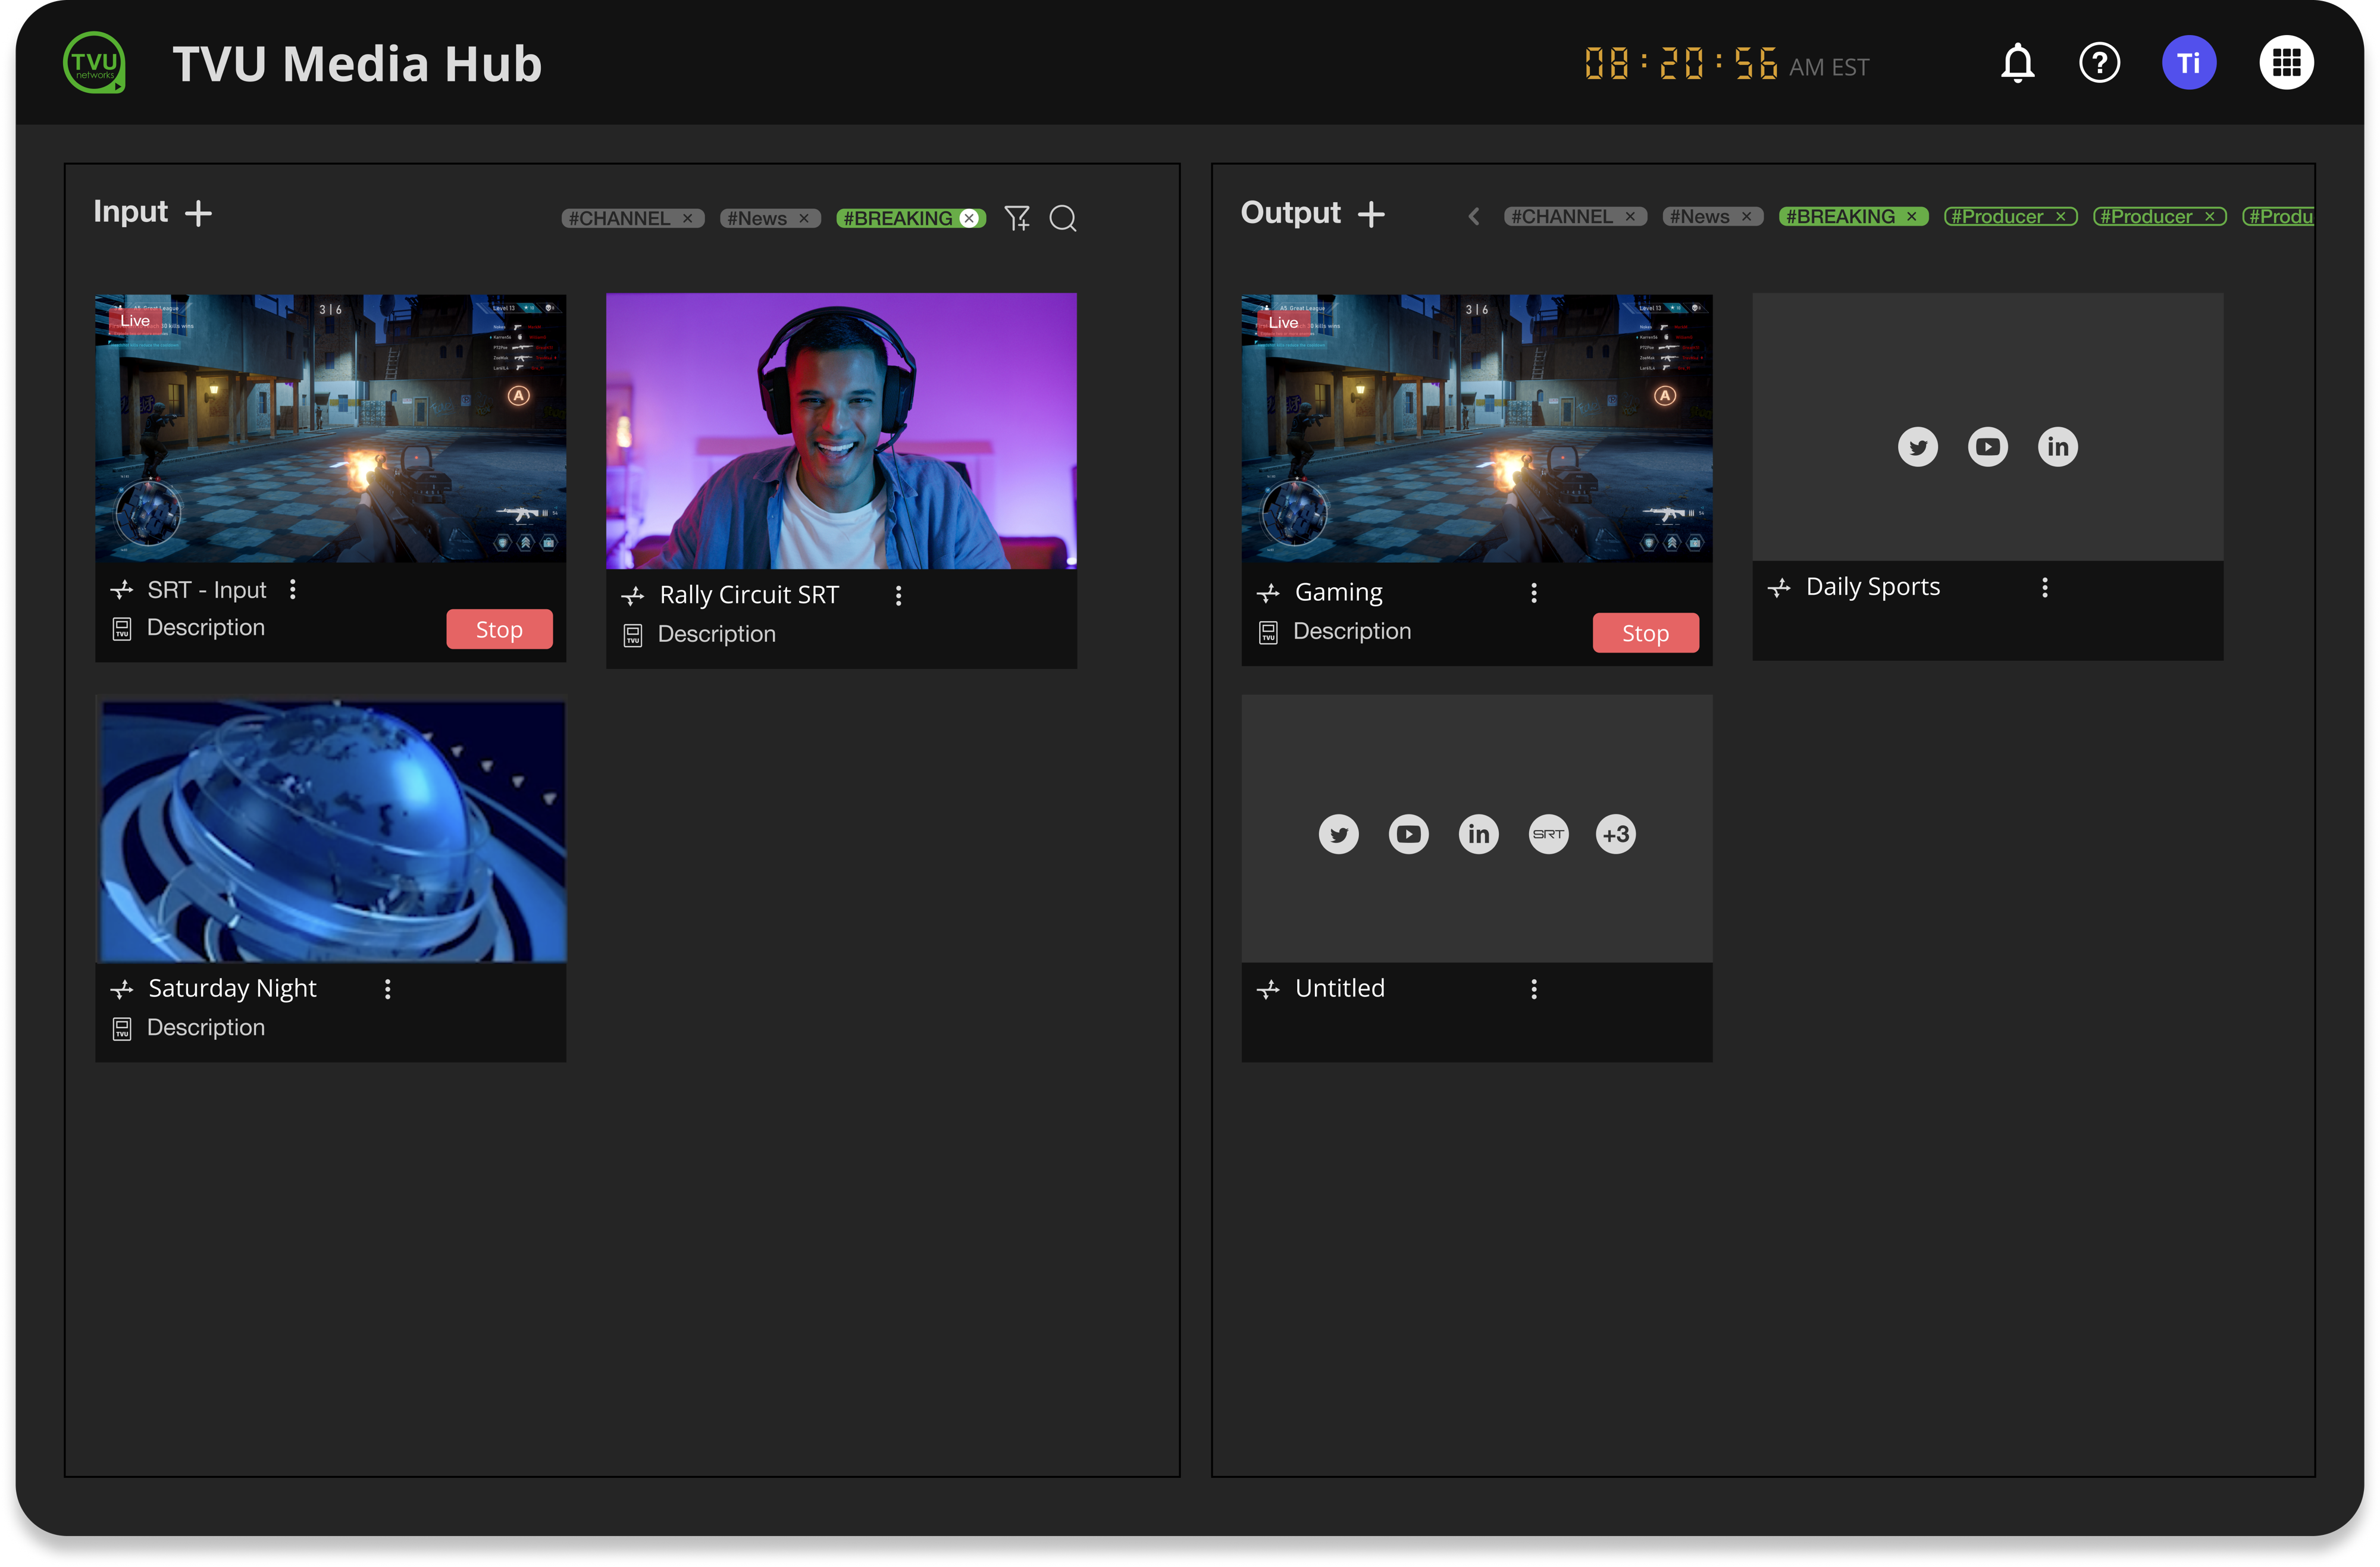Add a new output with the plus icon
The width and height of the screenshot is (2380, 1567).
1371,214
